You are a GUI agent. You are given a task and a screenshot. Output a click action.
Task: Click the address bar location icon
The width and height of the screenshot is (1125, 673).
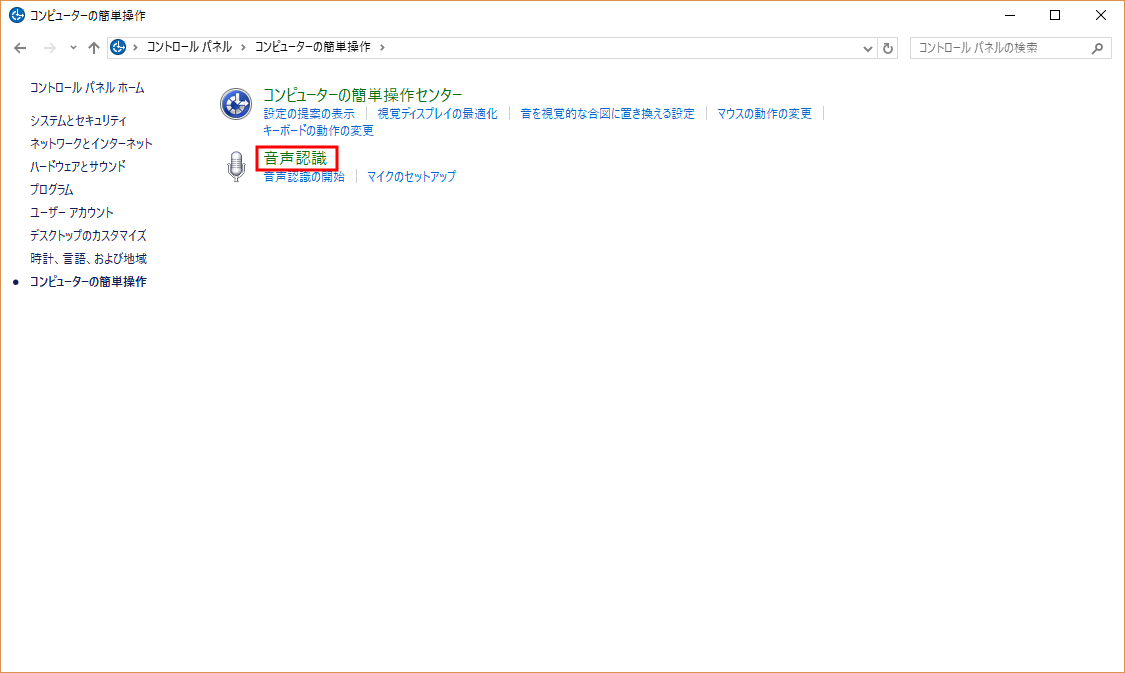click(118, 47)
